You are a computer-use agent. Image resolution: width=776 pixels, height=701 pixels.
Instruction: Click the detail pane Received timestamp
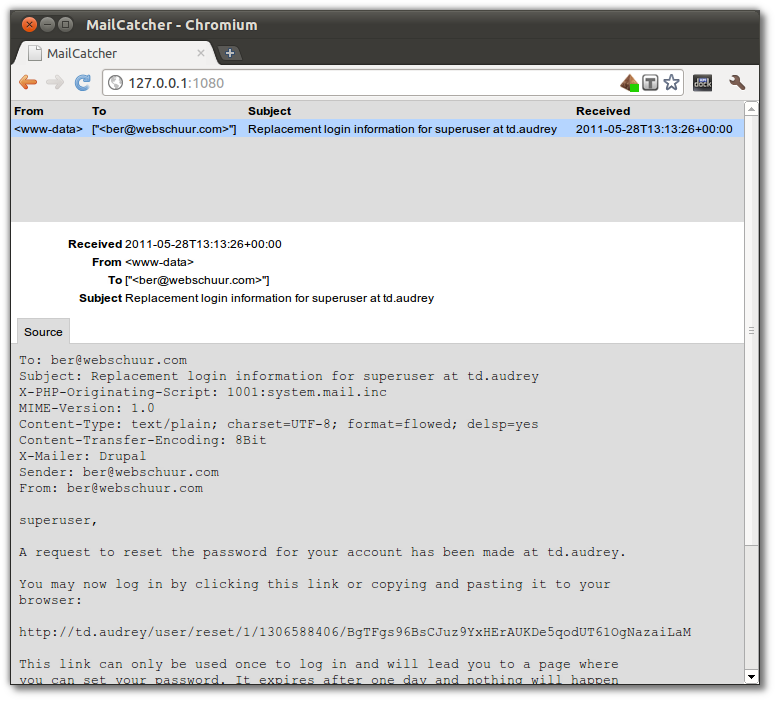tap(203, 244)
